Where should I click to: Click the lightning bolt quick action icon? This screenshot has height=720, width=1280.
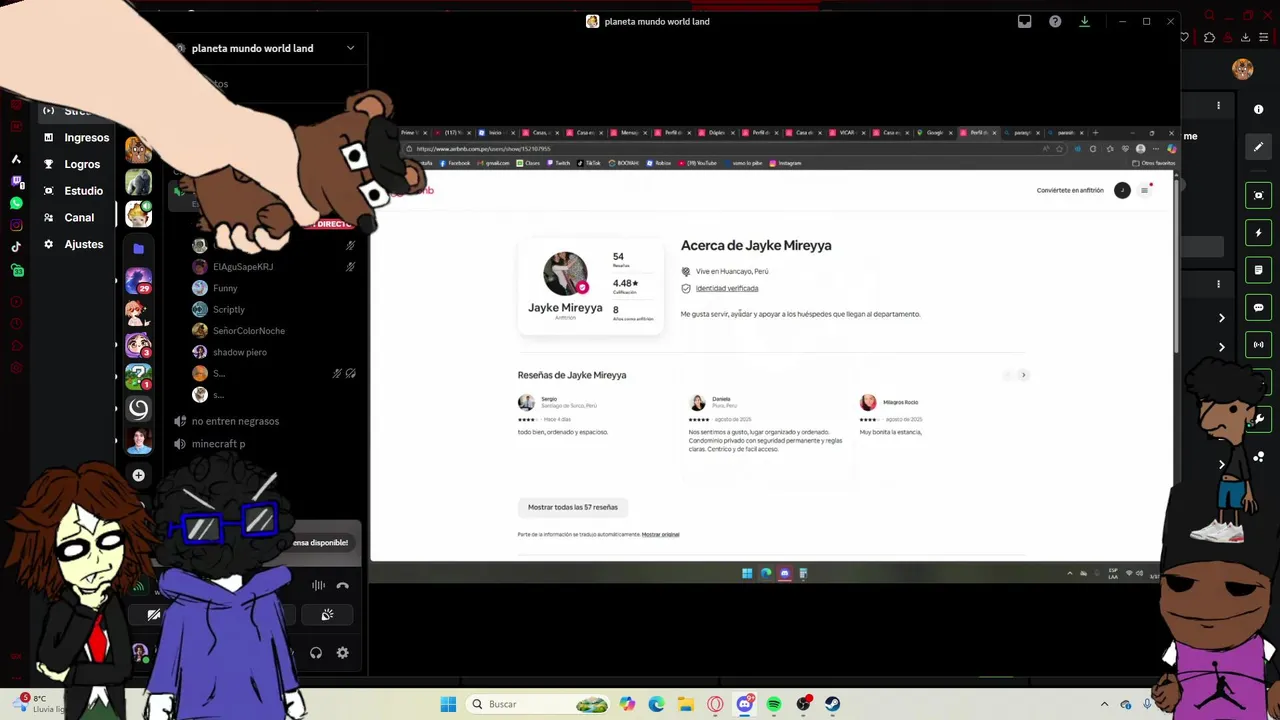(x=1258, y=233)
